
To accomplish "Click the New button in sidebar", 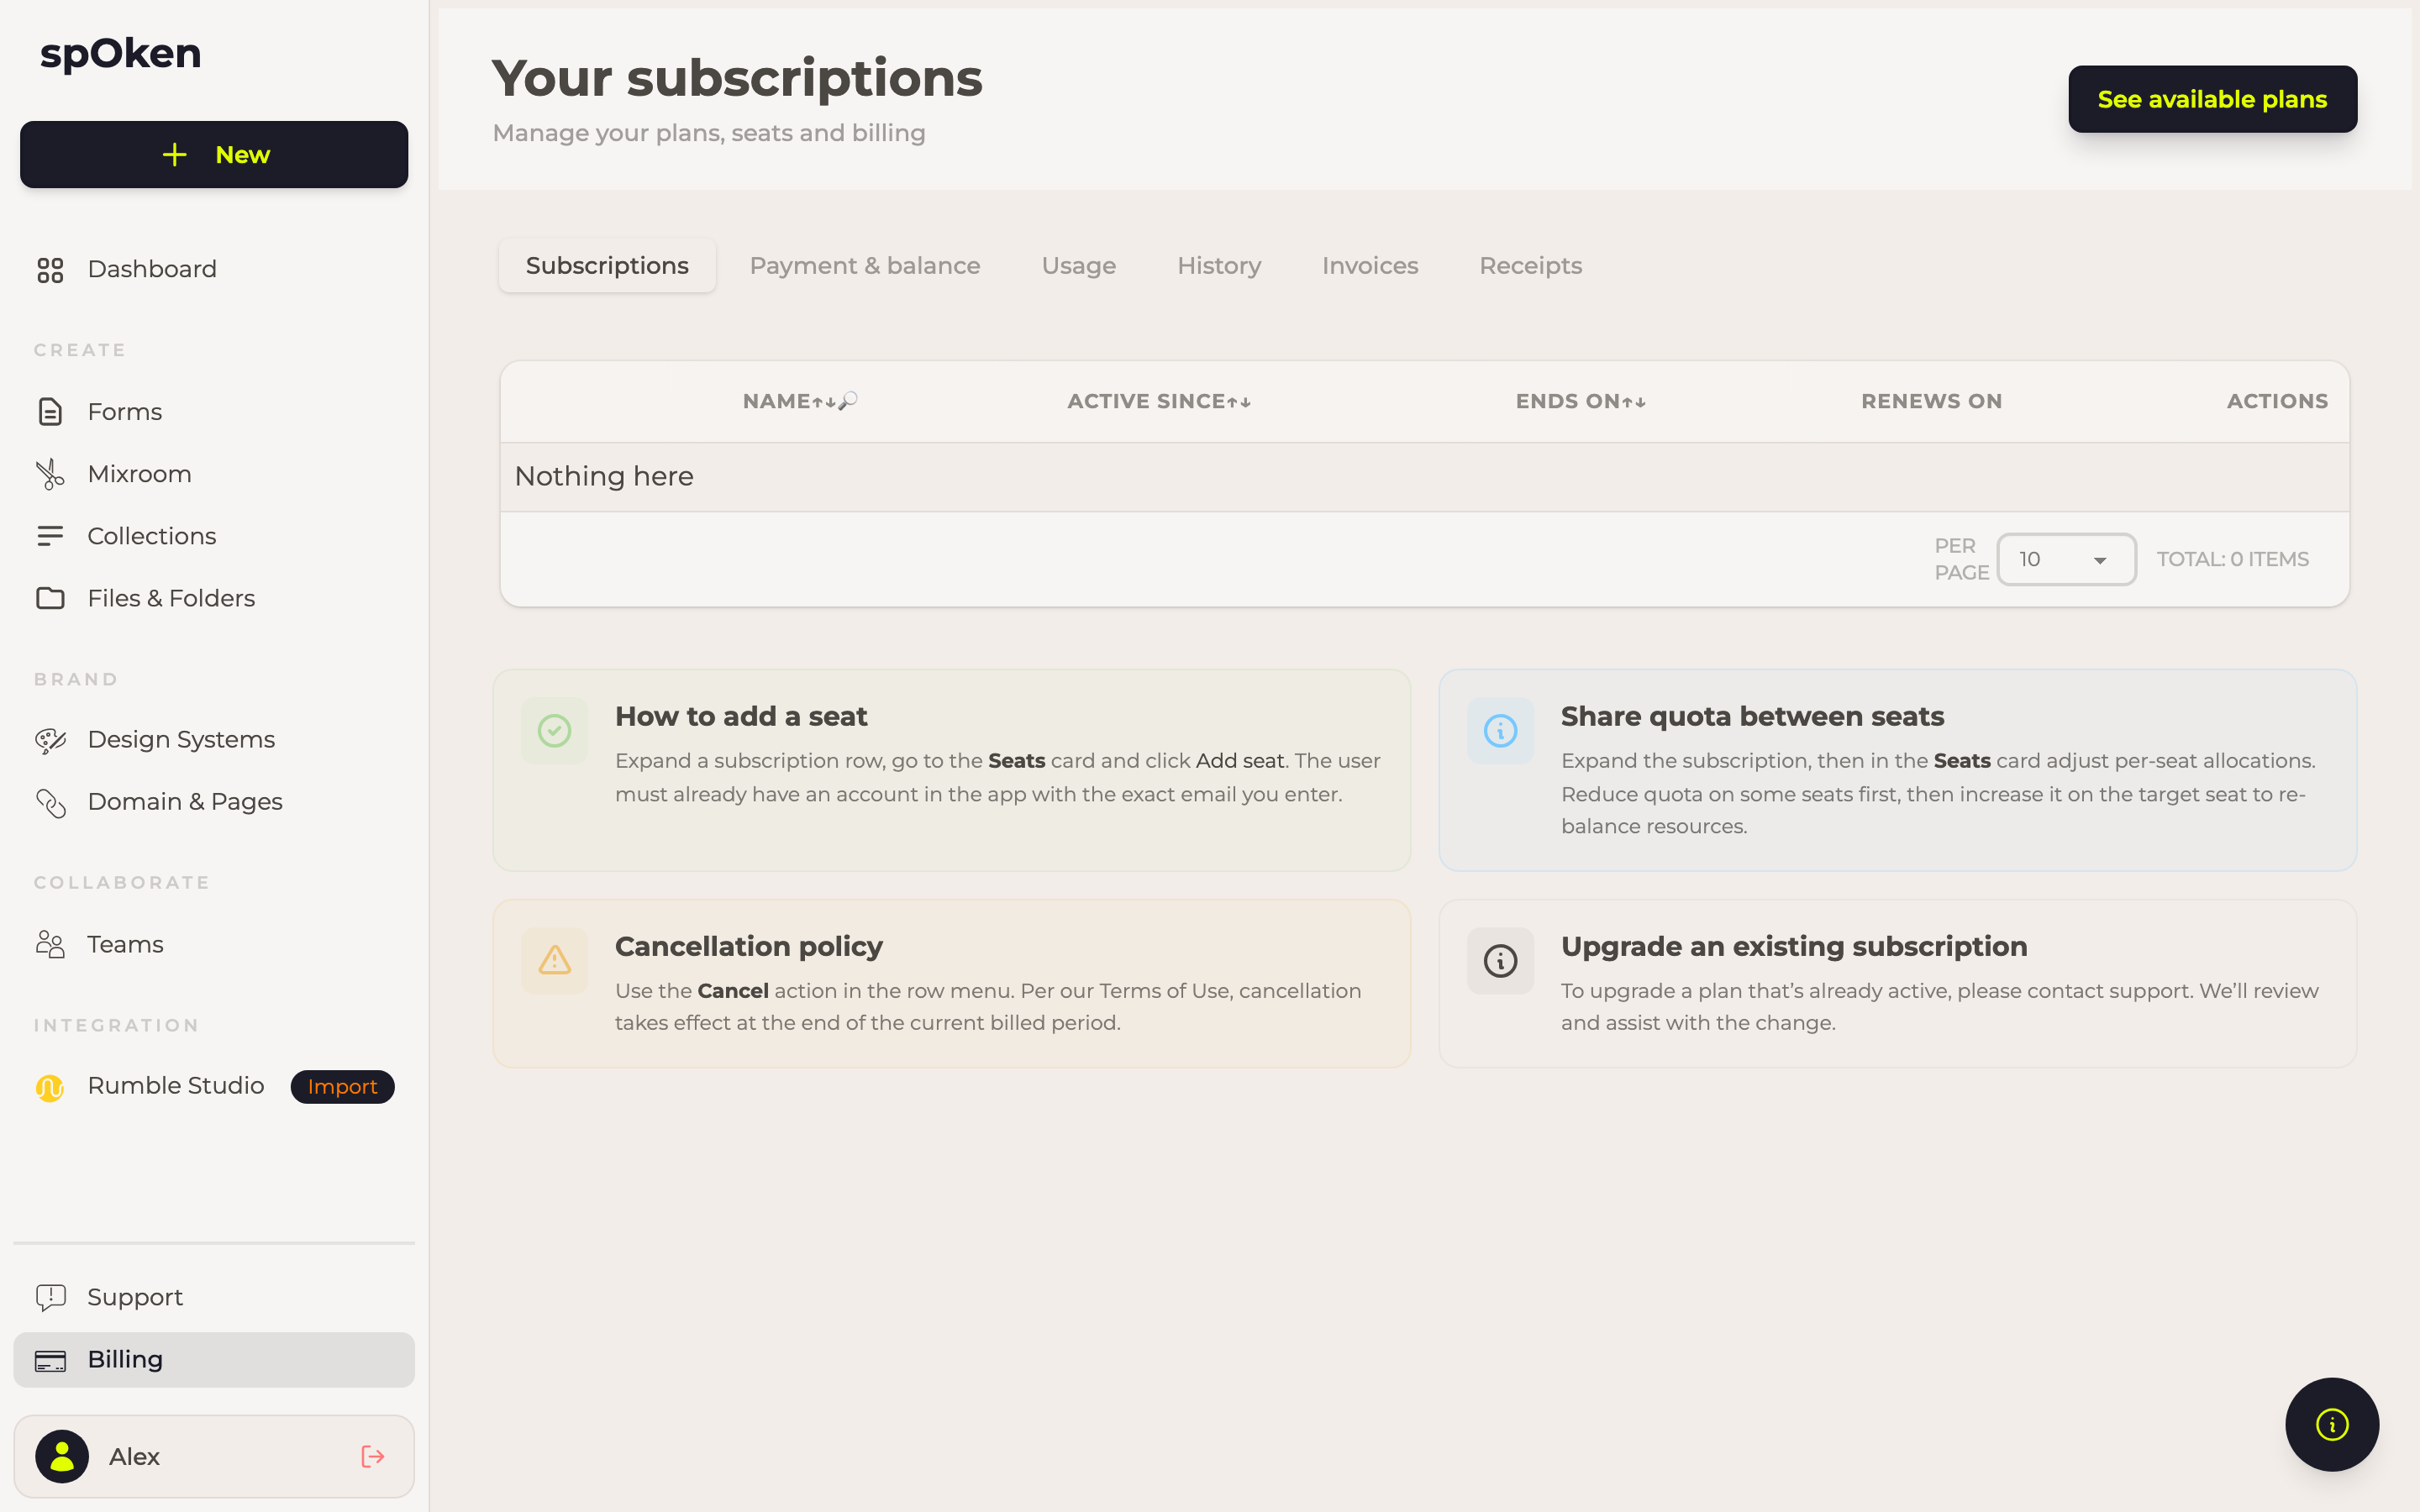I will [214, 155].
